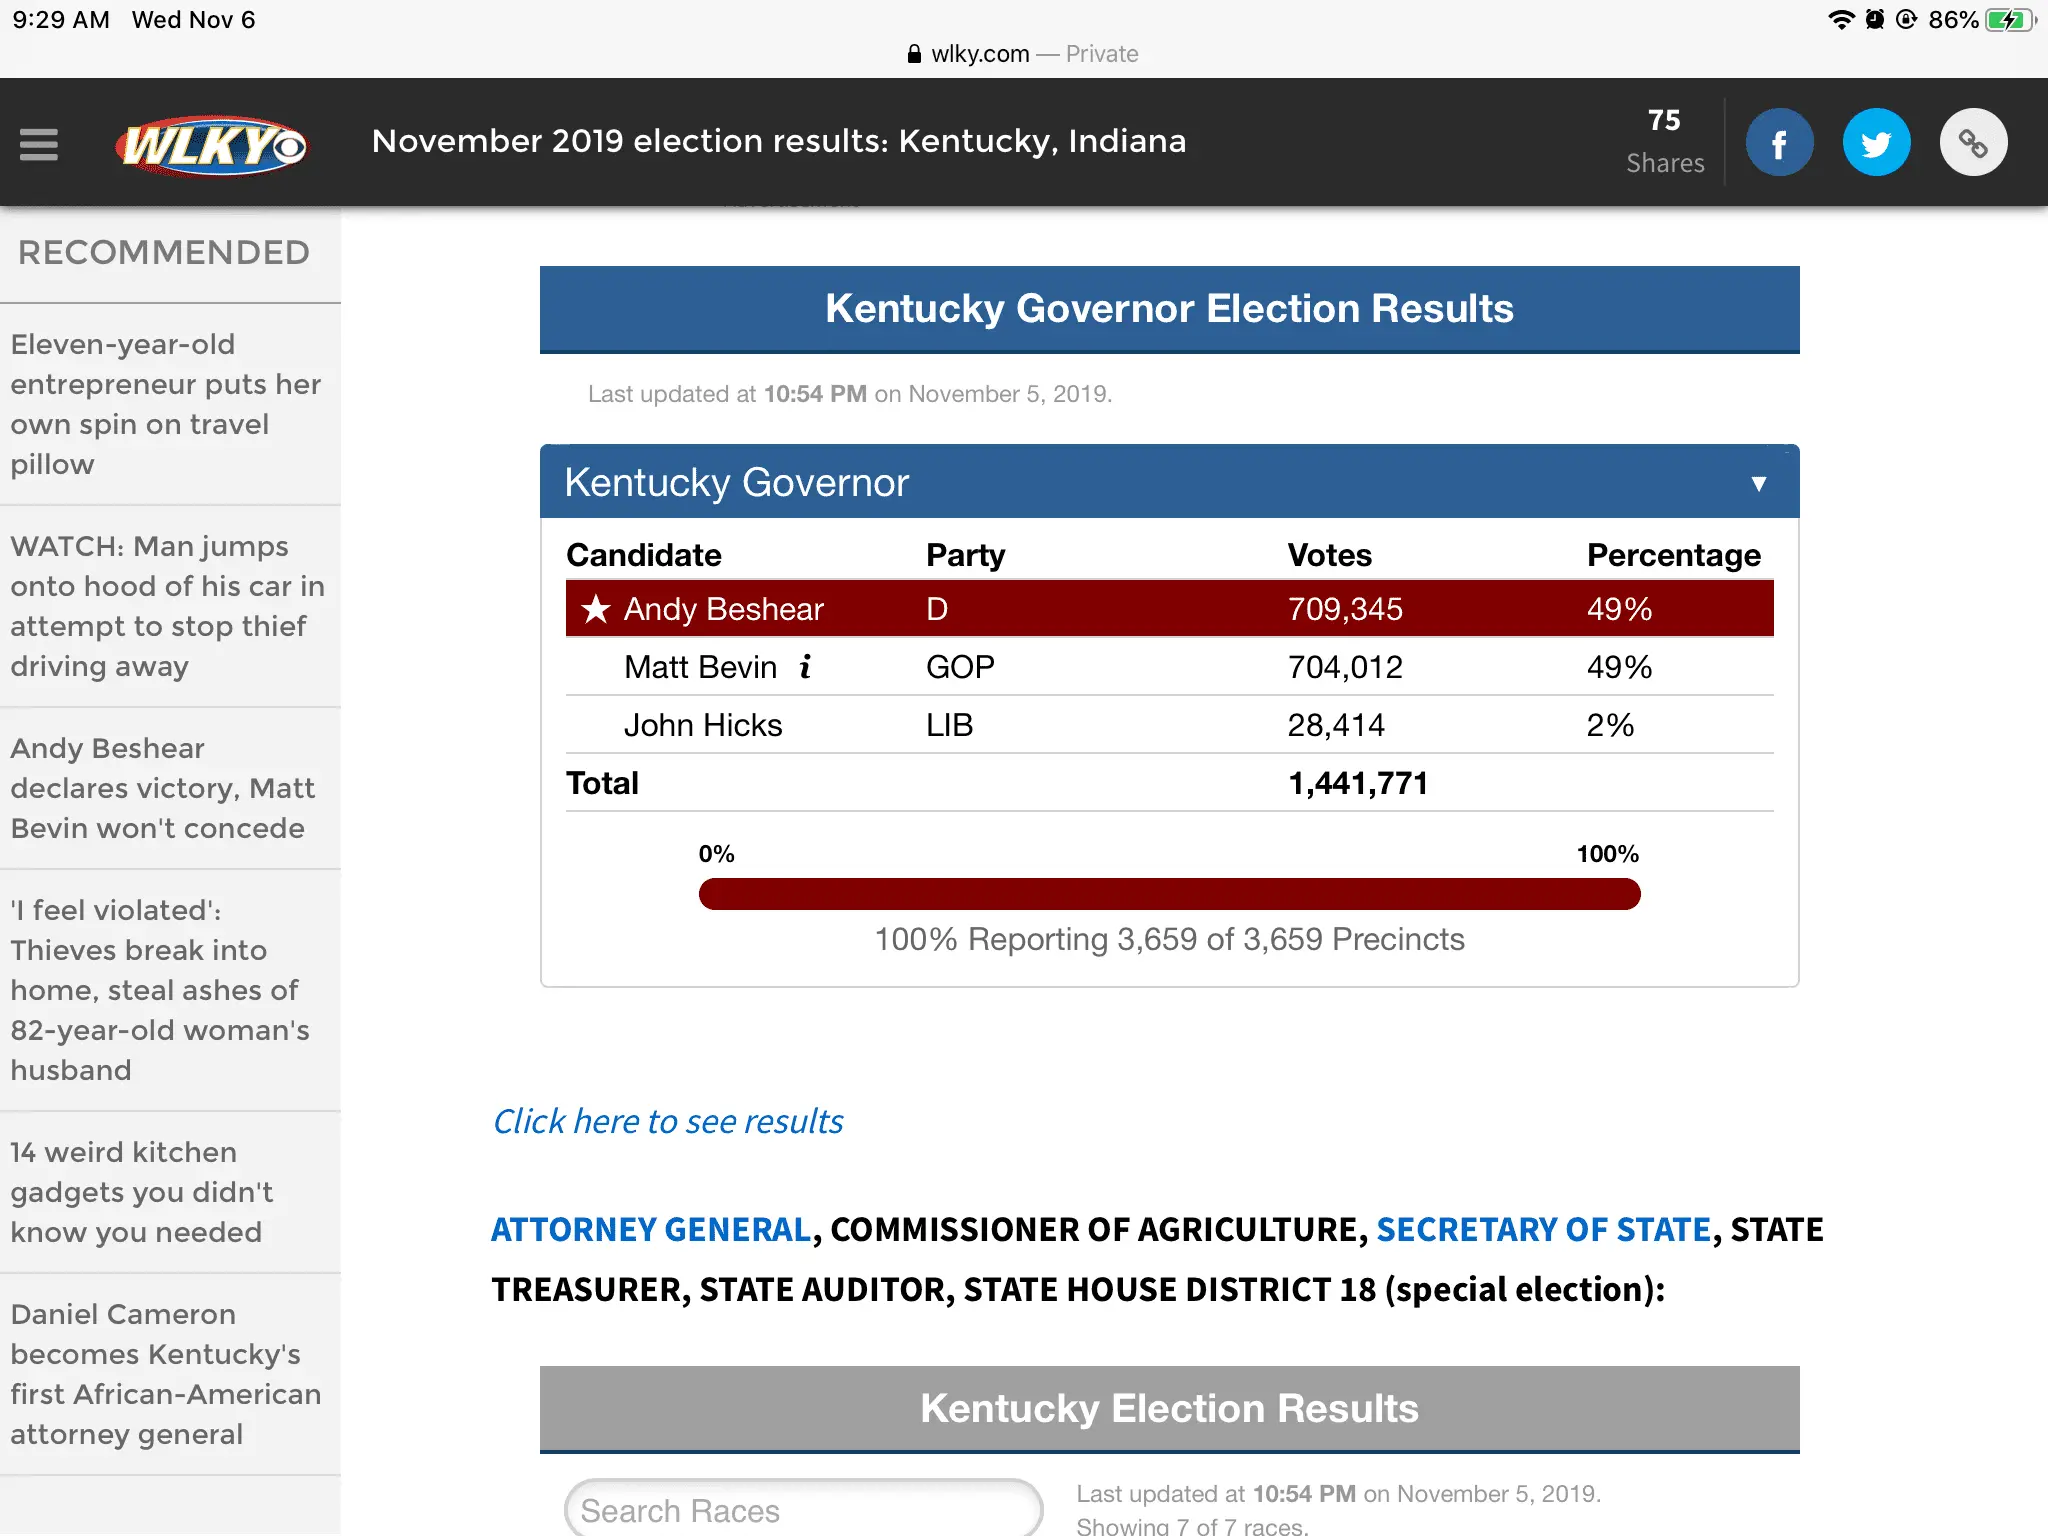
Task: Open the hamburger menu
Action: tap(39, 144)
